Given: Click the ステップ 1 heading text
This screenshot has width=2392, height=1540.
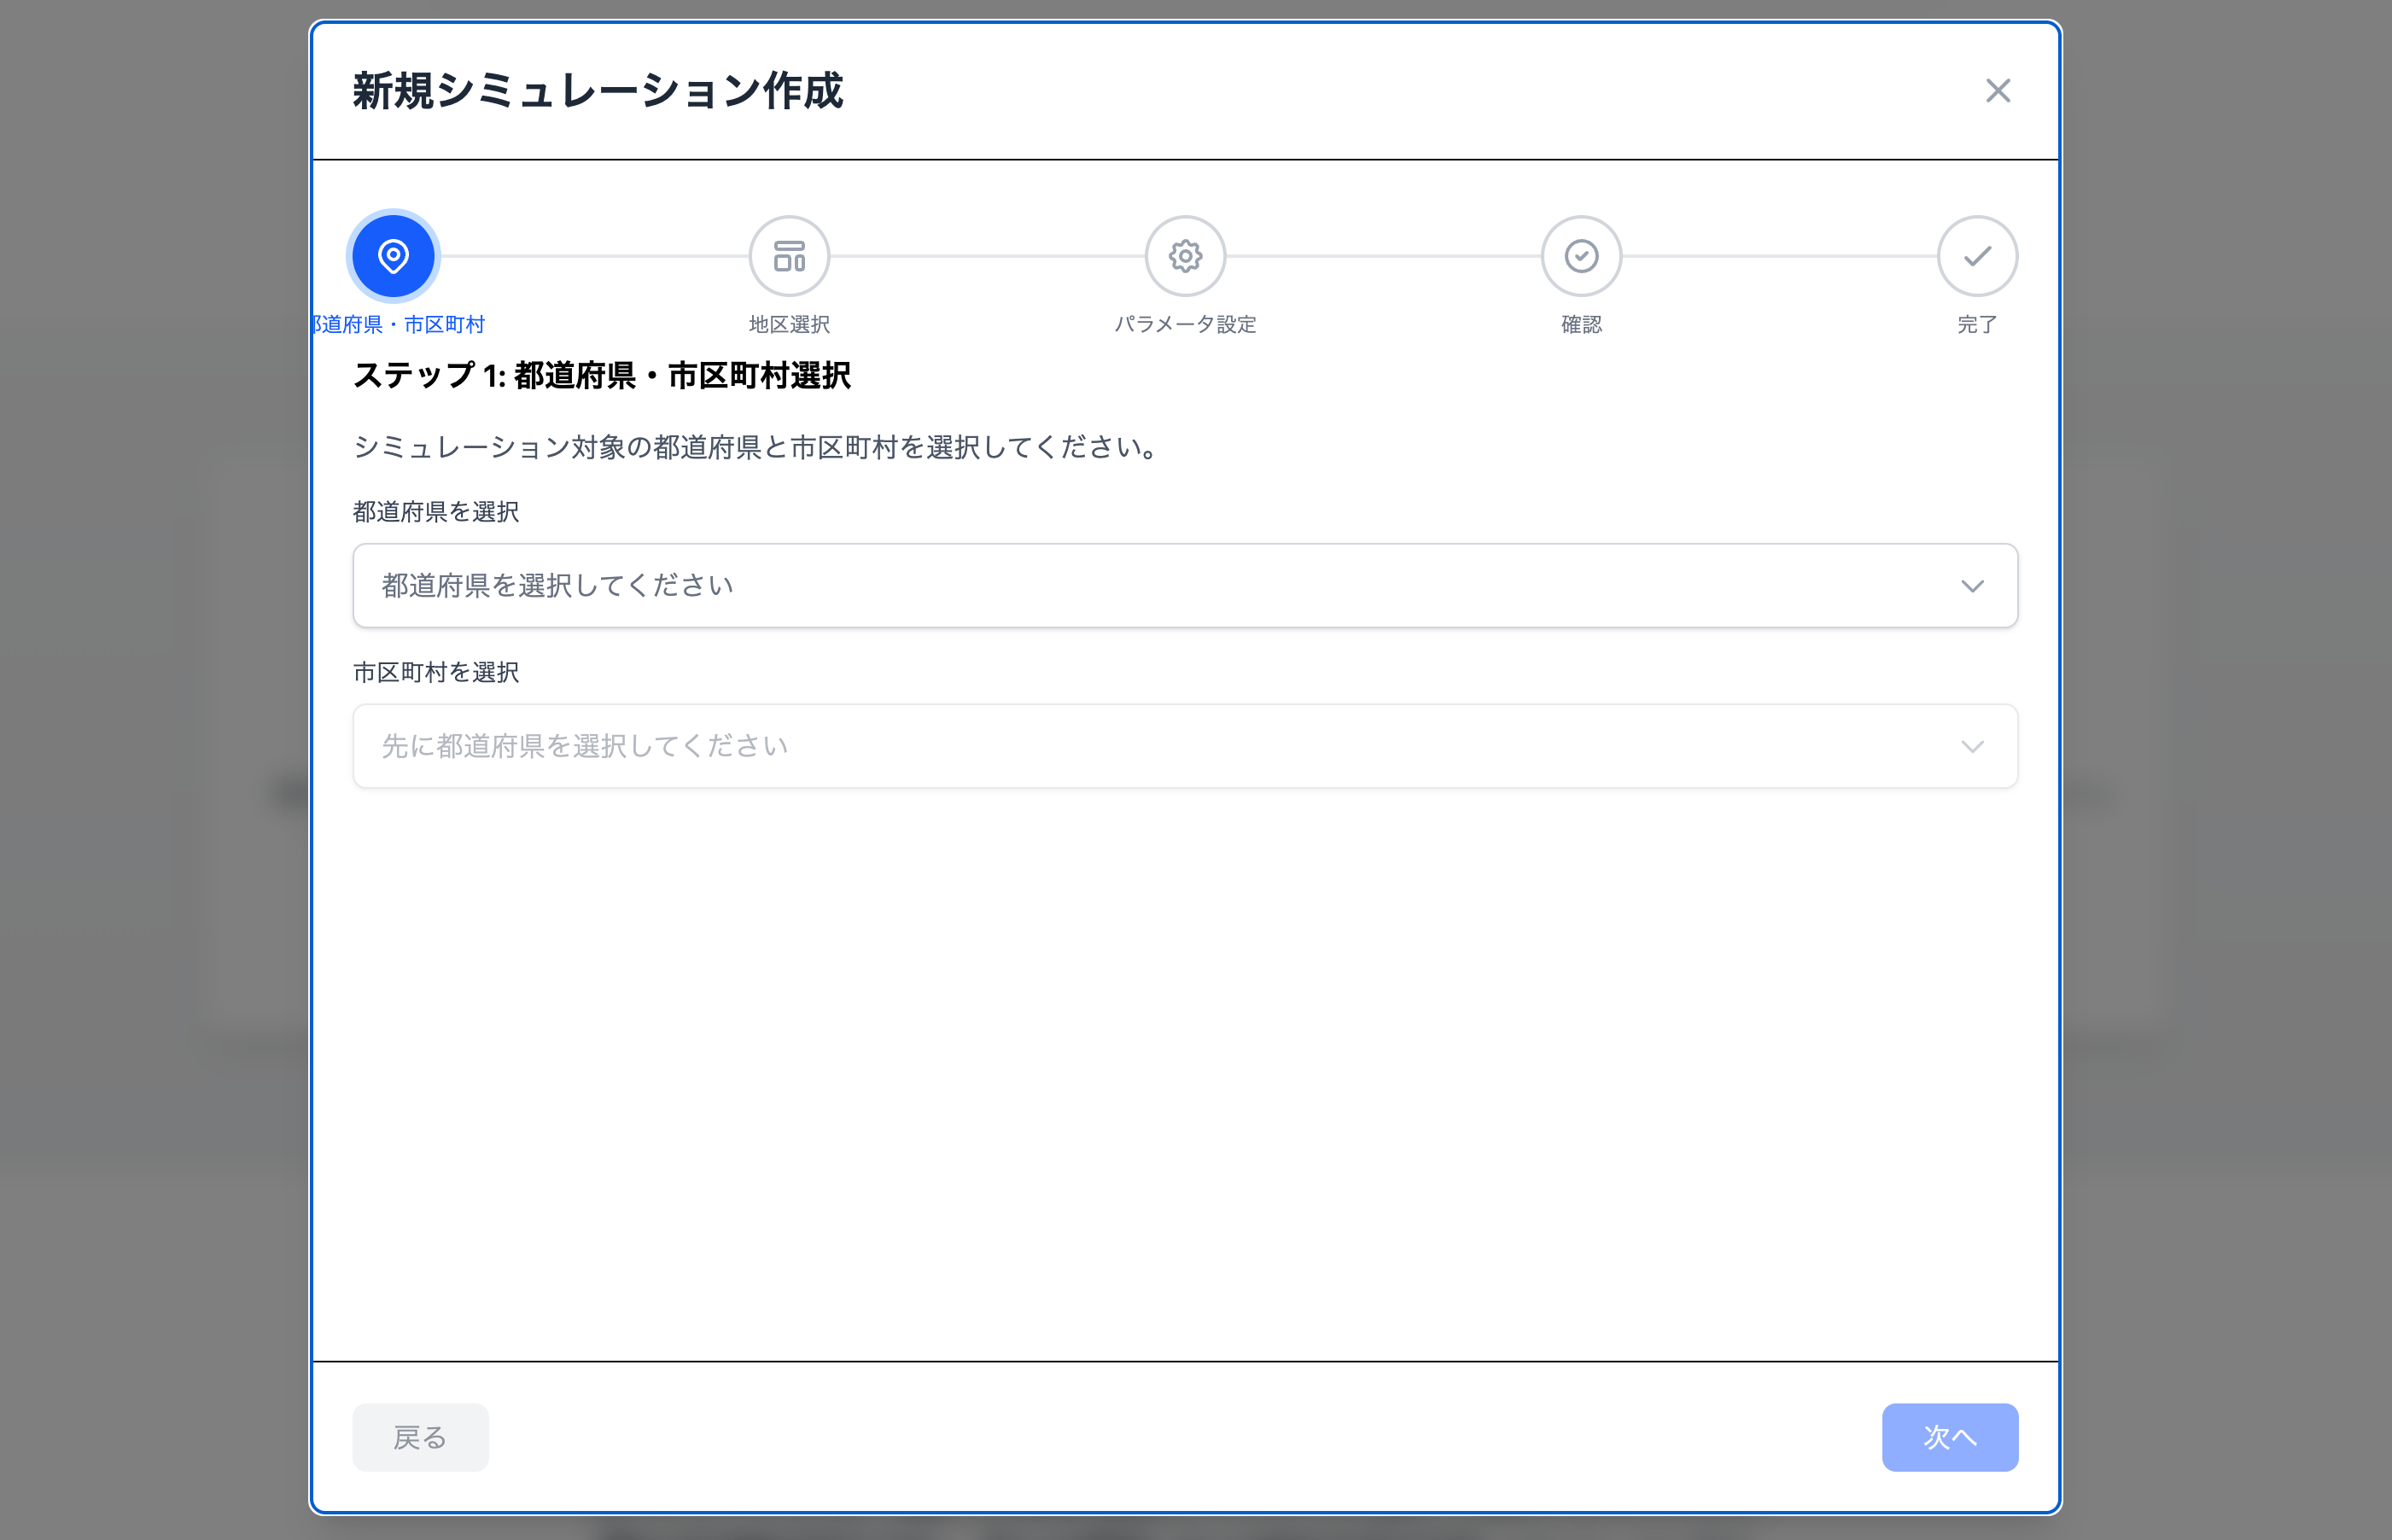Looking at the screenshot, I should coord(602,376).
